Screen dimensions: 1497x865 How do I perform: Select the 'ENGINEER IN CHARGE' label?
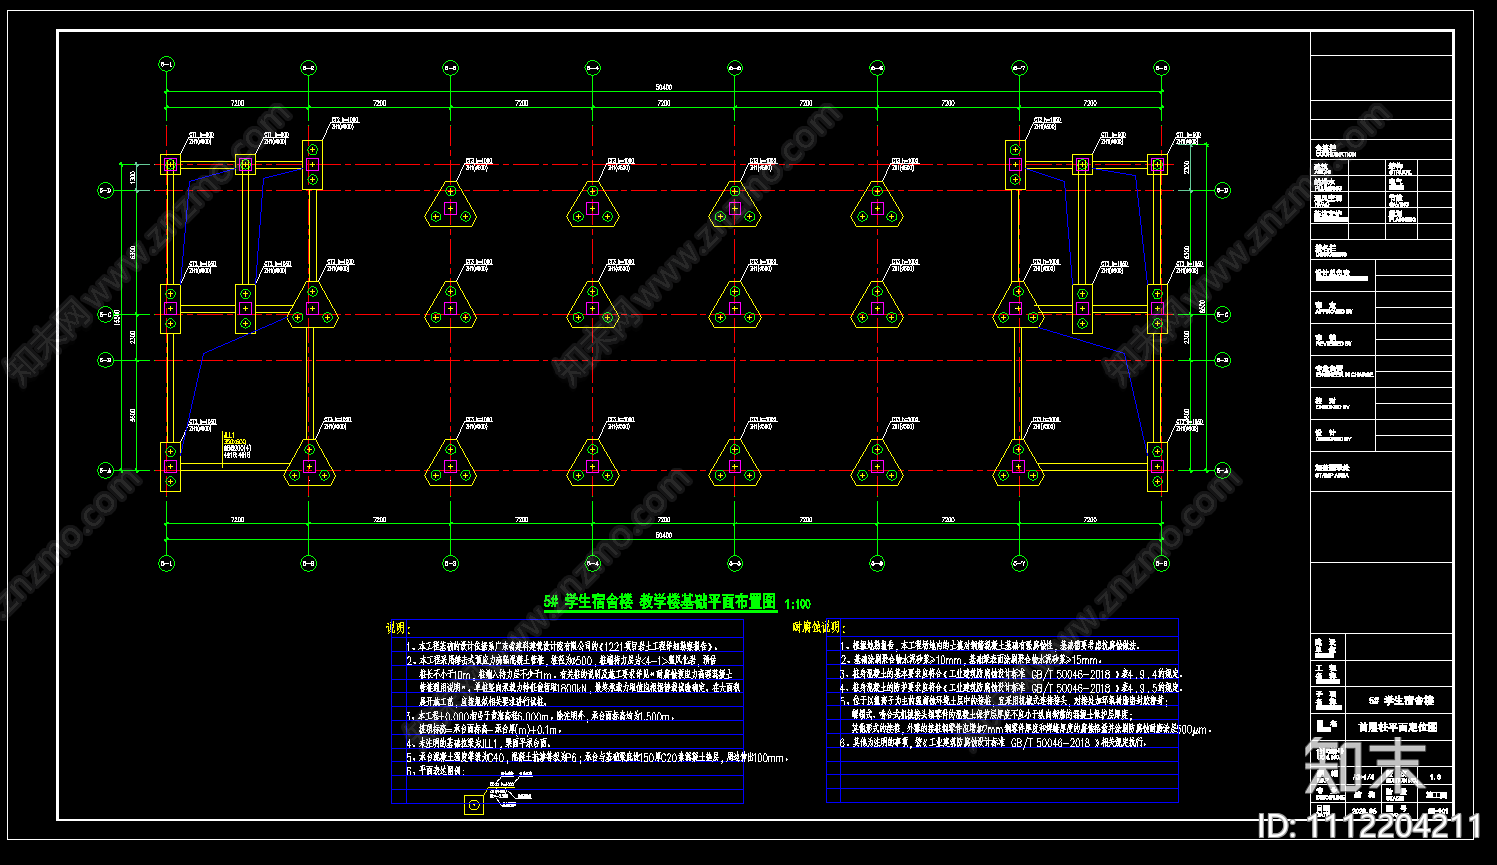1343,375
